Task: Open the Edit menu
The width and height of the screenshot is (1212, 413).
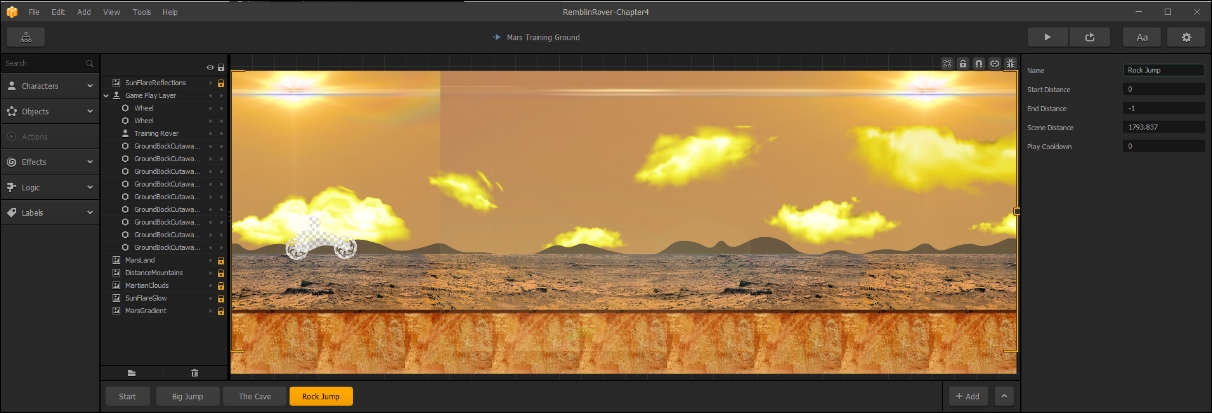Action: (x=59, y=12)
